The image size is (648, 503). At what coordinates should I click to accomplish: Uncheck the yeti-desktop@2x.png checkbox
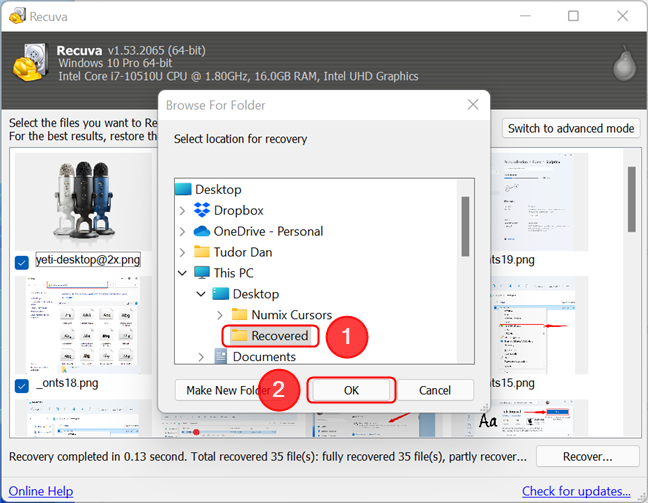click(x=21, y=262)
